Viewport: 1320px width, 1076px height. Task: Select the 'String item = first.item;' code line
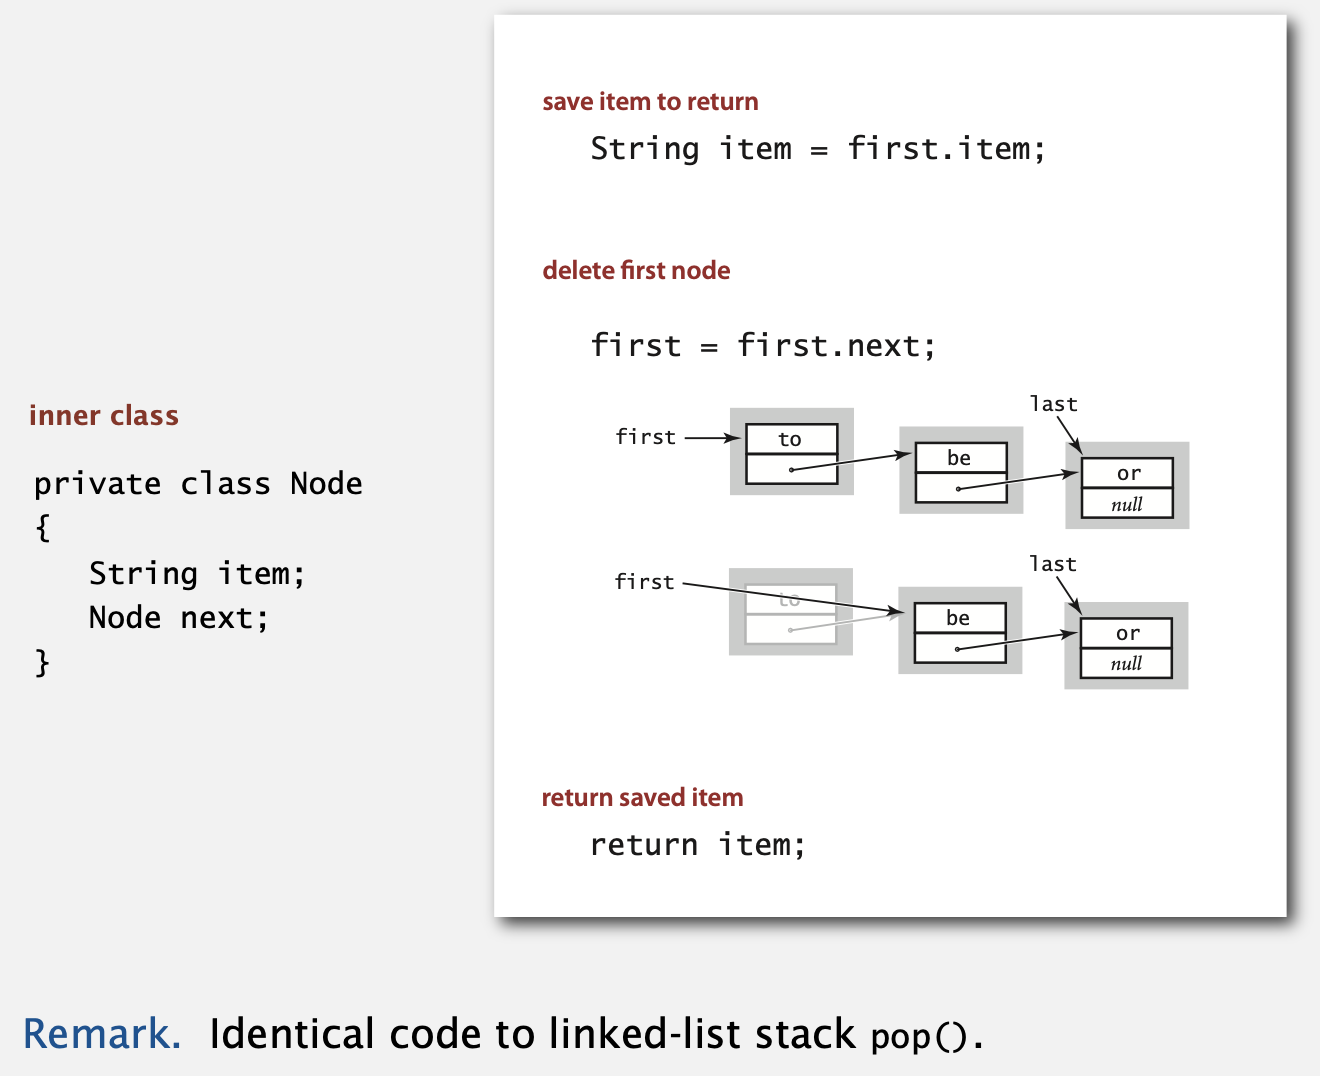[818, 149]
